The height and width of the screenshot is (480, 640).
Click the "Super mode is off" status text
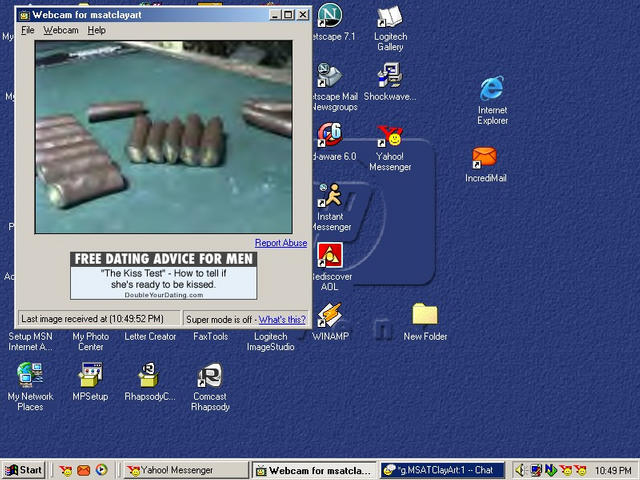(x=219, y=320)
